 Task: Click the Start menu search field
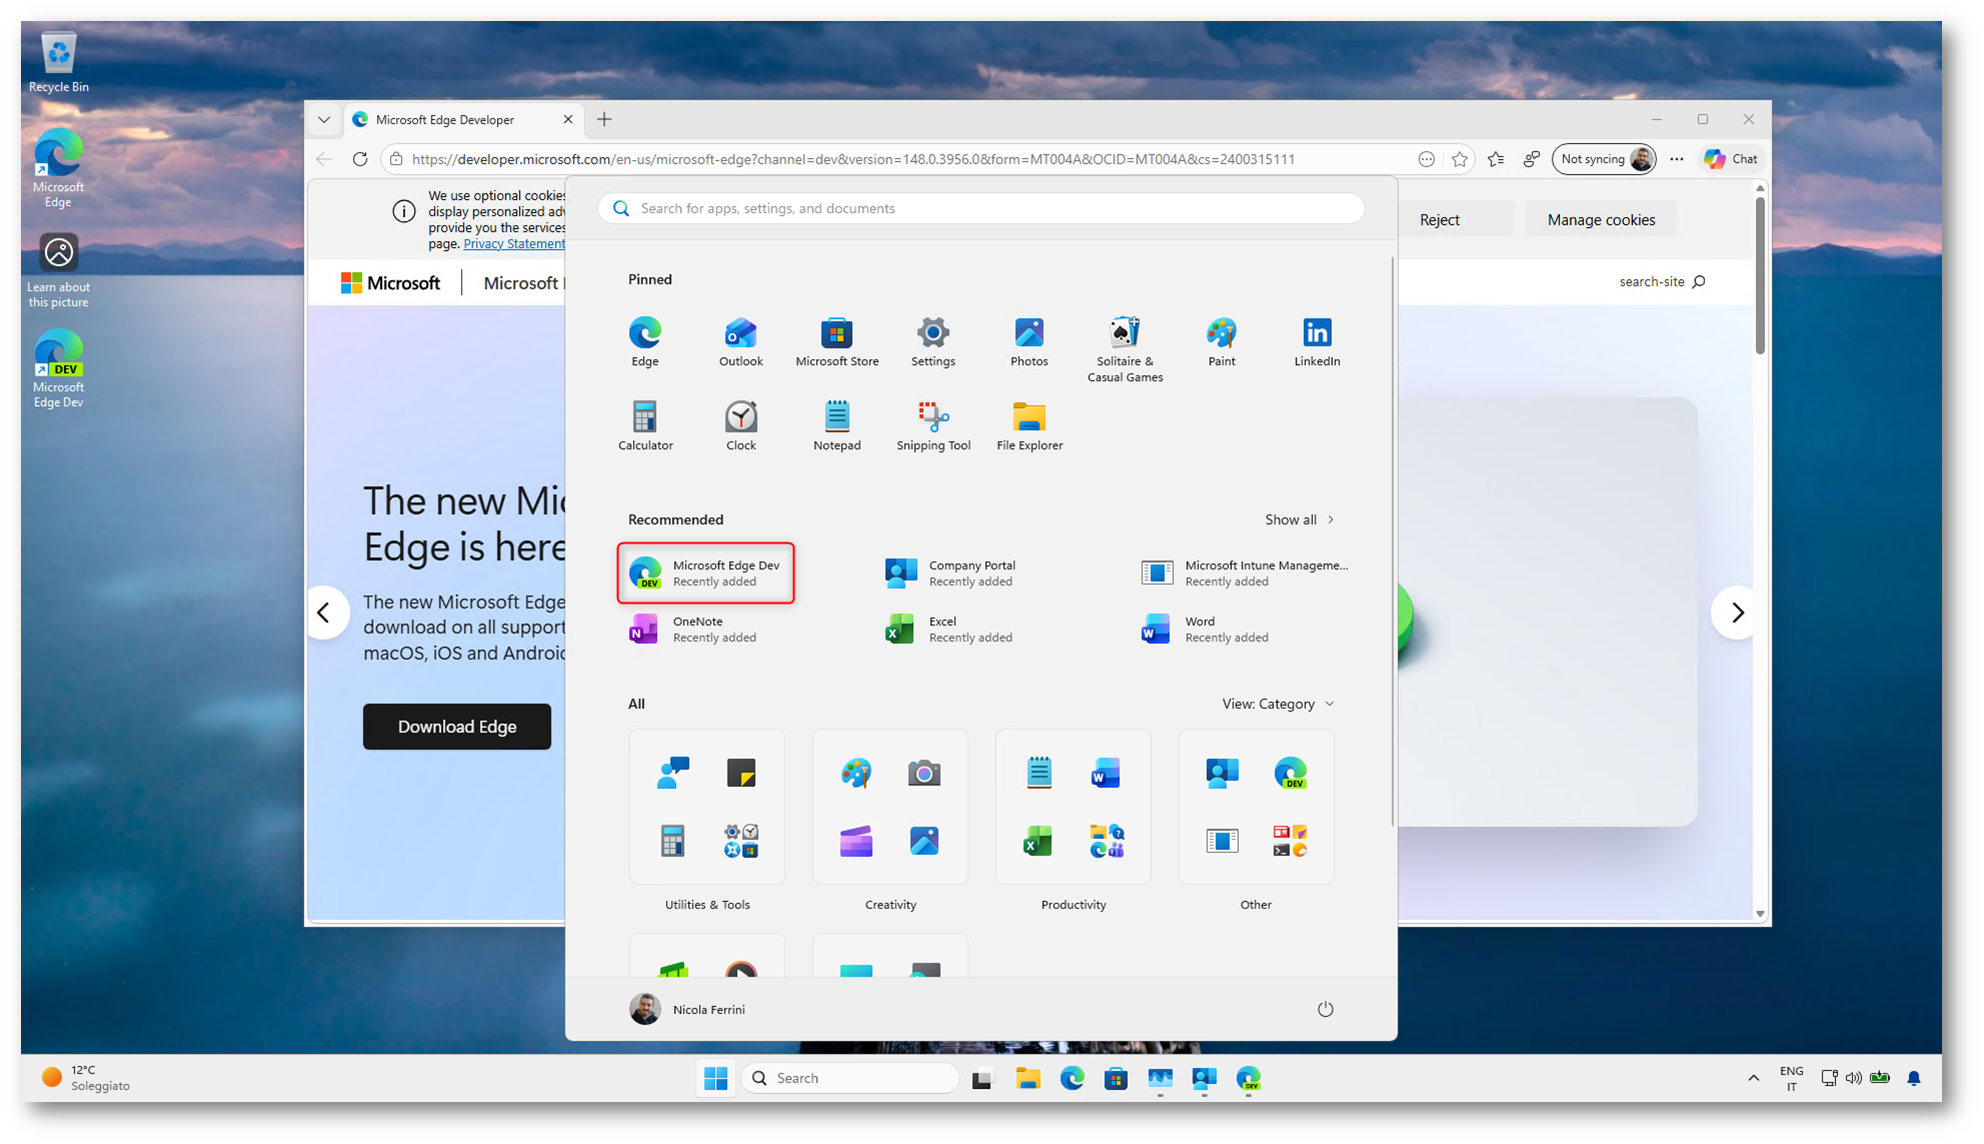[x=980, y=209]
